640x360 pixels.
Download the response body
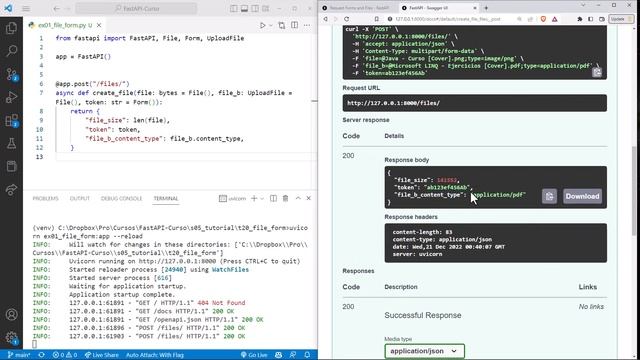click(582, 196)
